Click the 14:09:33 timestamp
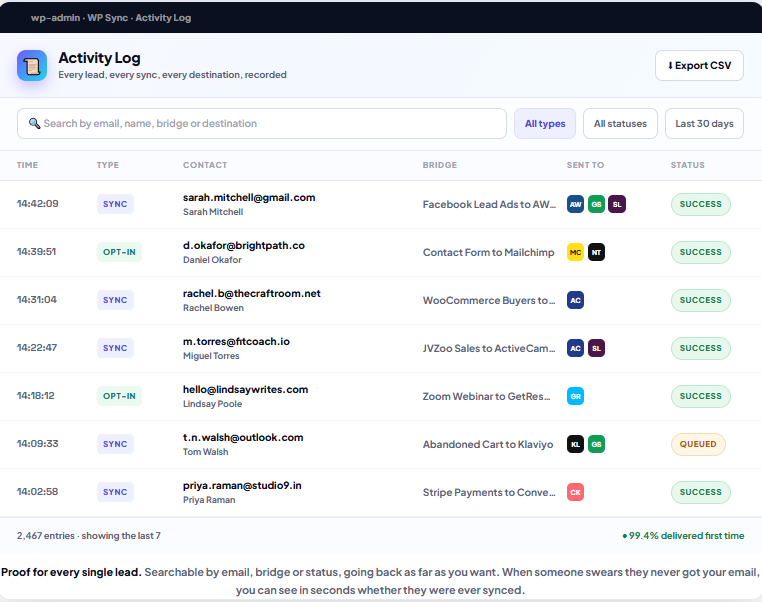762x602 pixels. click(x=37, y=444)
